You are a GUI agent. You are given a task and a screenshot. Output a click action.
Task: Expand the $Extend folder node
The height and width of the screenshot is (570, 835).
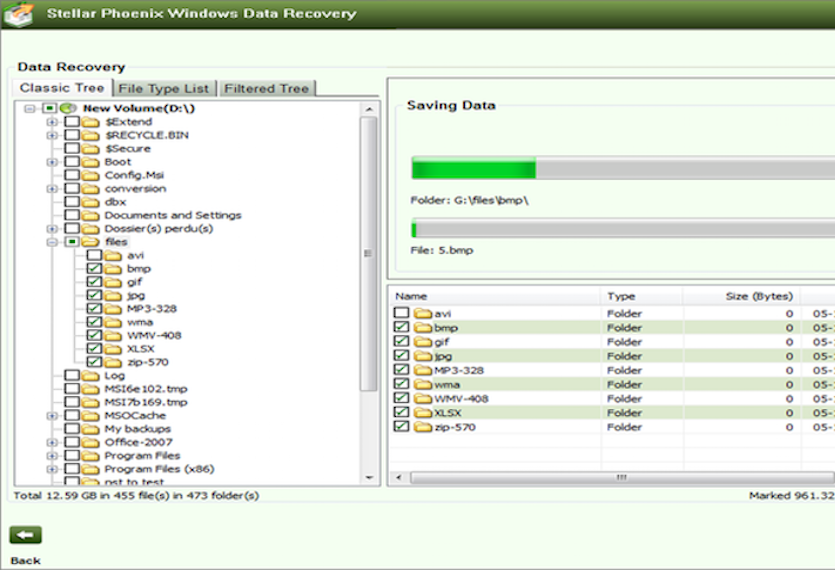pos(52,122)
